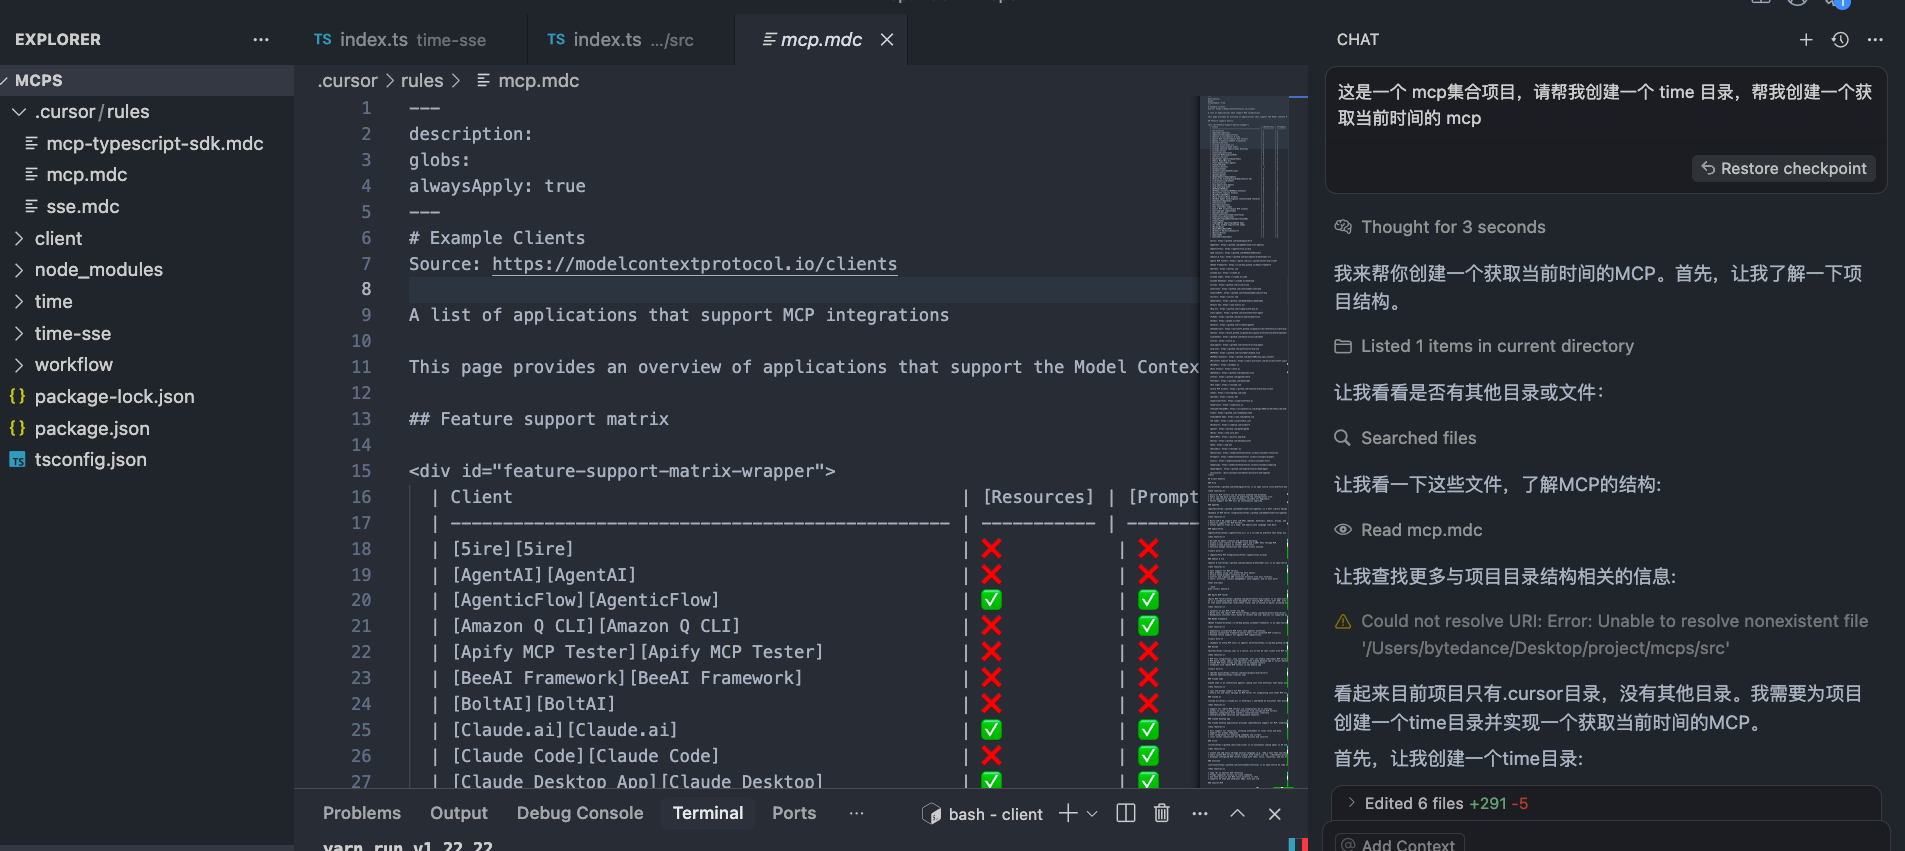Switch to the Problems panel tab
1905x851 pixels.
pos(361,813)
